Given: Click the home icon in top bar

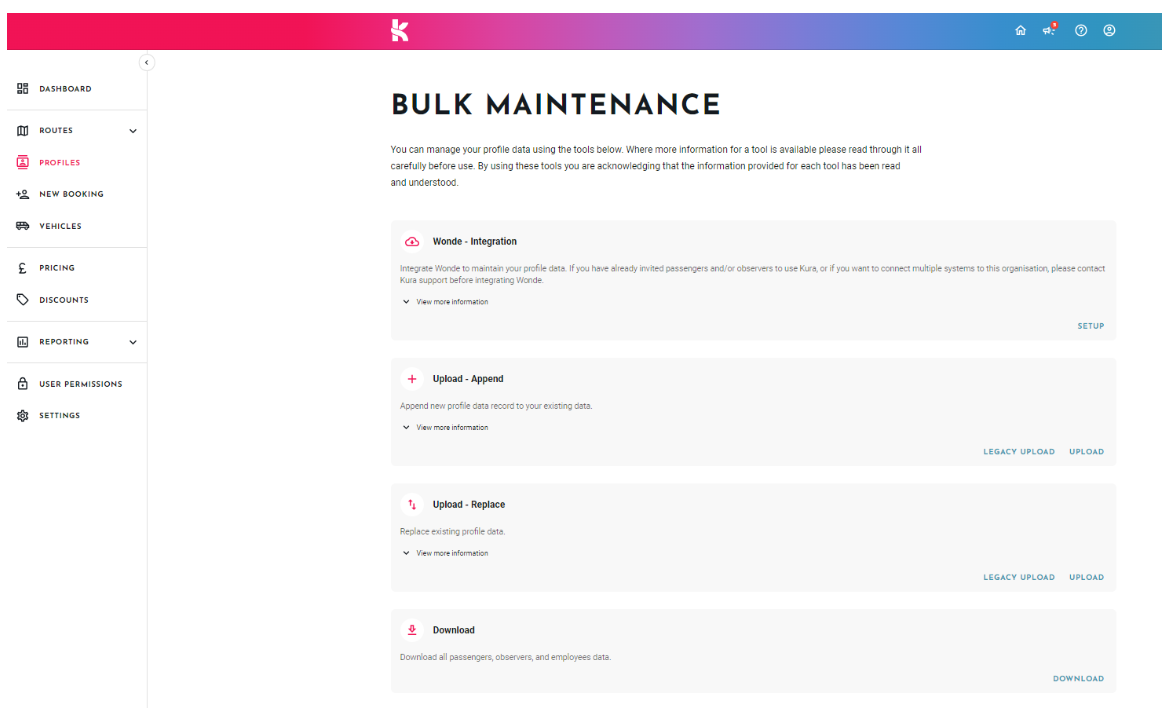Looking at the screenshot, I should [1020, 31].
